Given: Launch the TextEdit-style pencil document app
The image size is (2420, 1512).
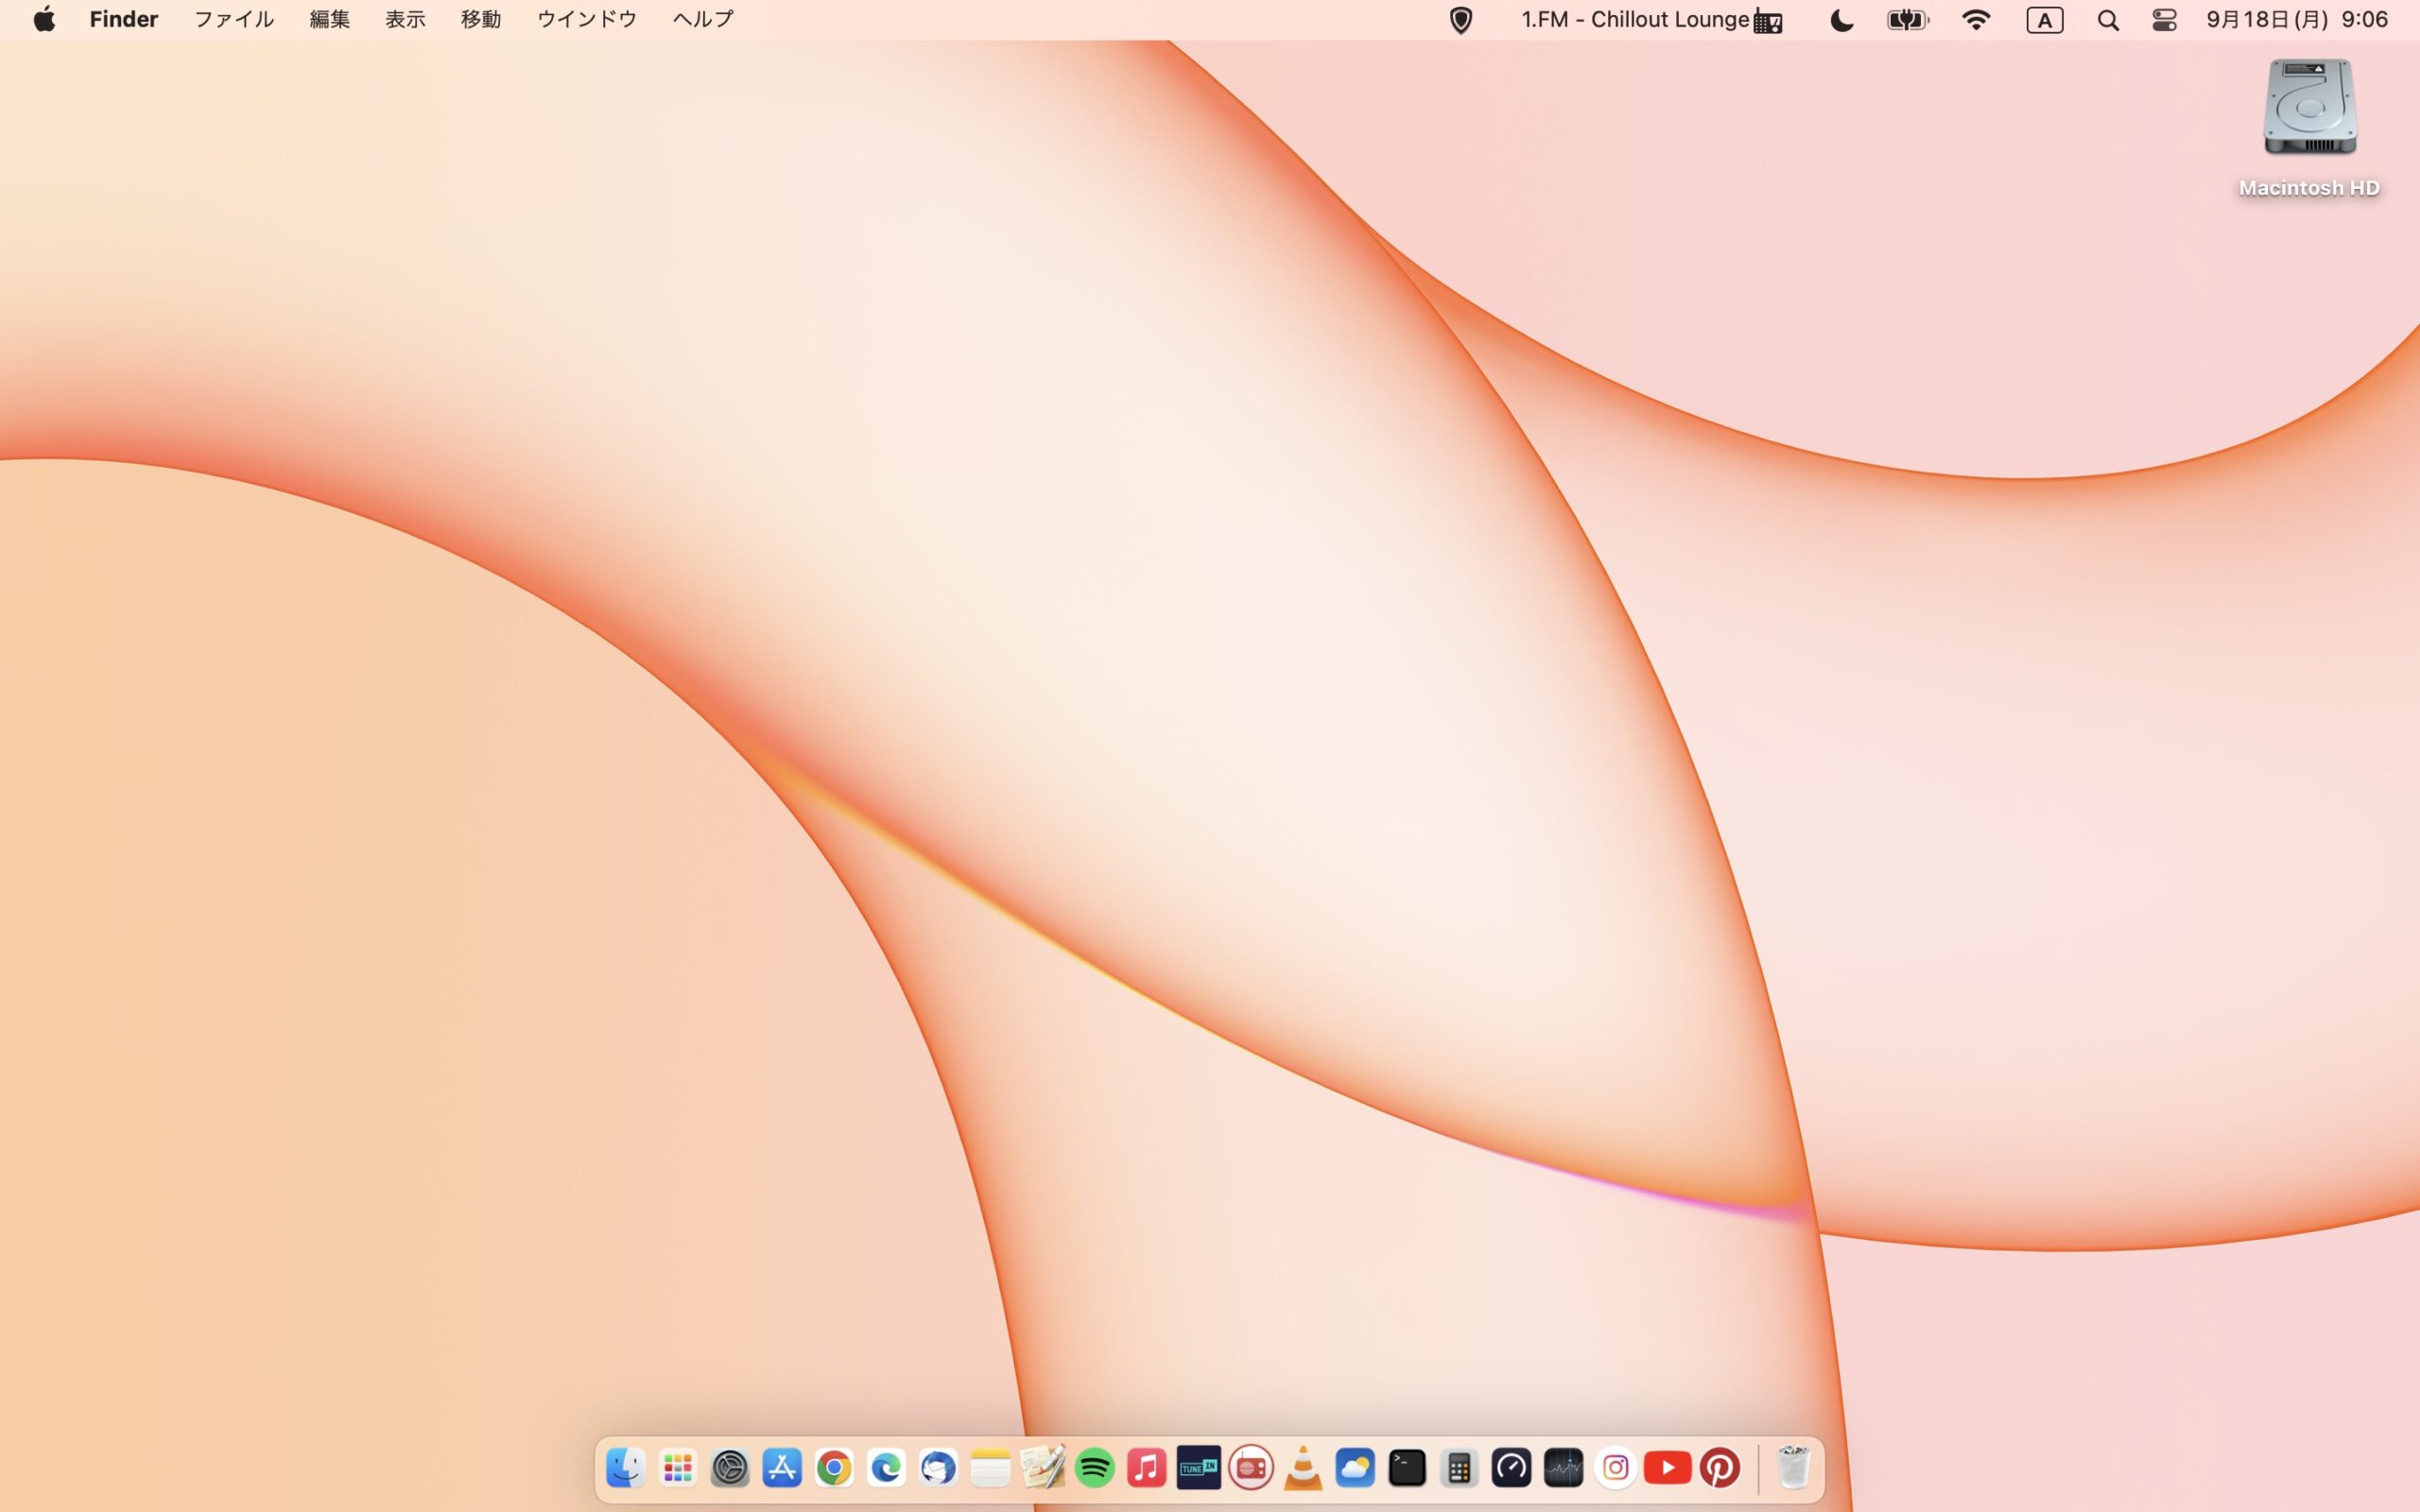Looking at the screenshot, I should click(x=1042, y=1467).
